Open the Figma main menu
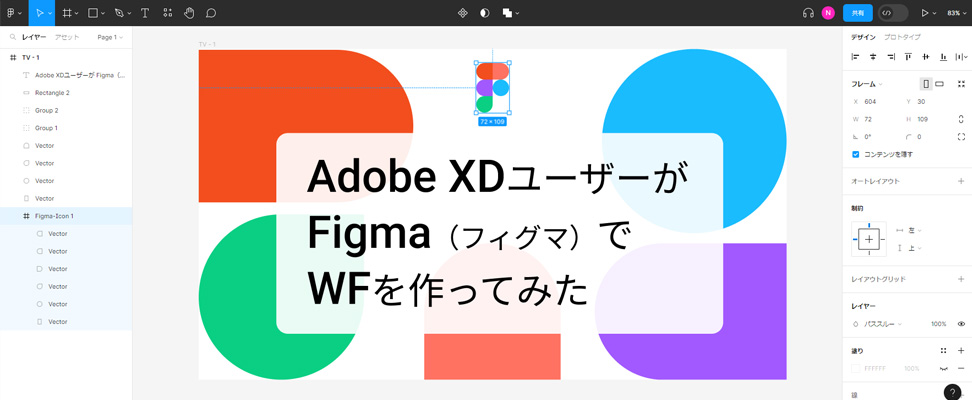This screenshot has width=972, height=400. pos(13,12)
